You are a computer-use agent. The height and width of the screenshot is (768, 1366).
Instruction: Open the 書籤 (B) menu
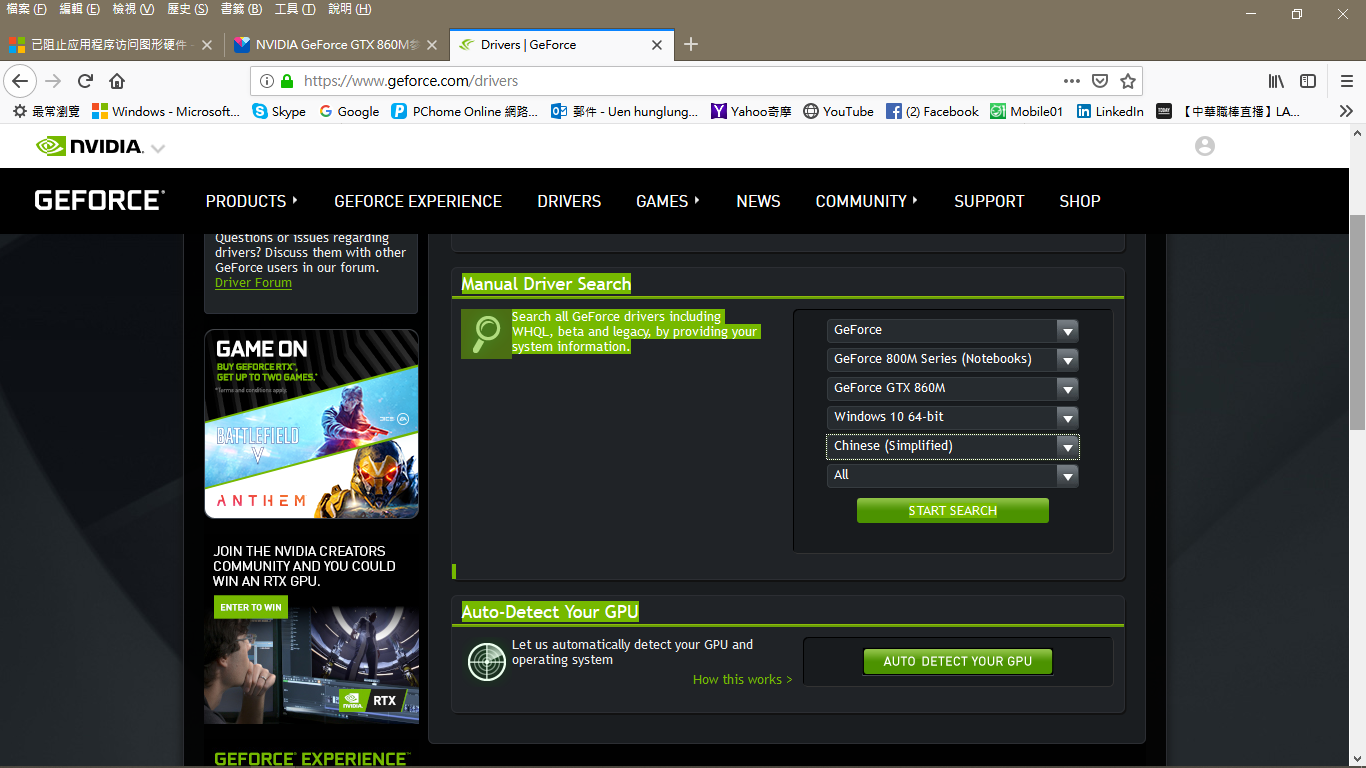241,9
